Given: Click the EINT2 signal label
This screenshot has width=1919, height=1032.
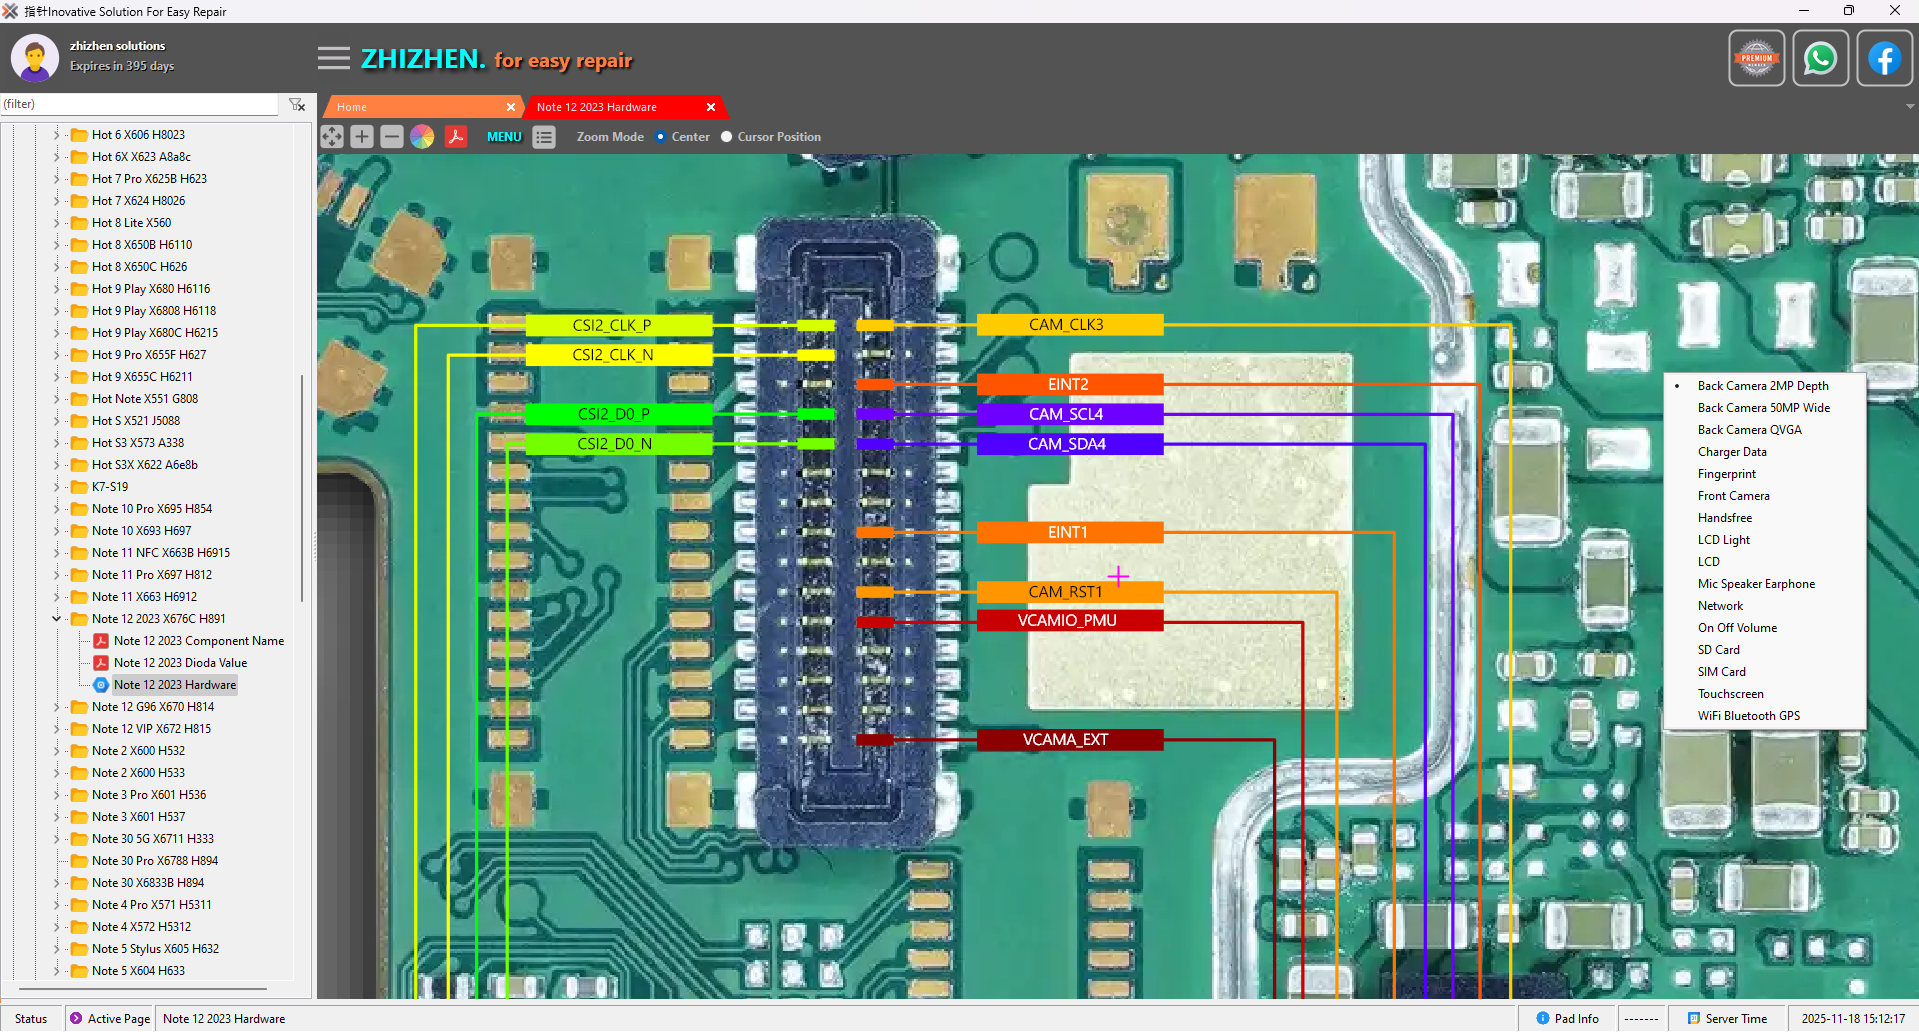Looking at the screenshot, I should pyautogui.click(x=1070, y=385).
